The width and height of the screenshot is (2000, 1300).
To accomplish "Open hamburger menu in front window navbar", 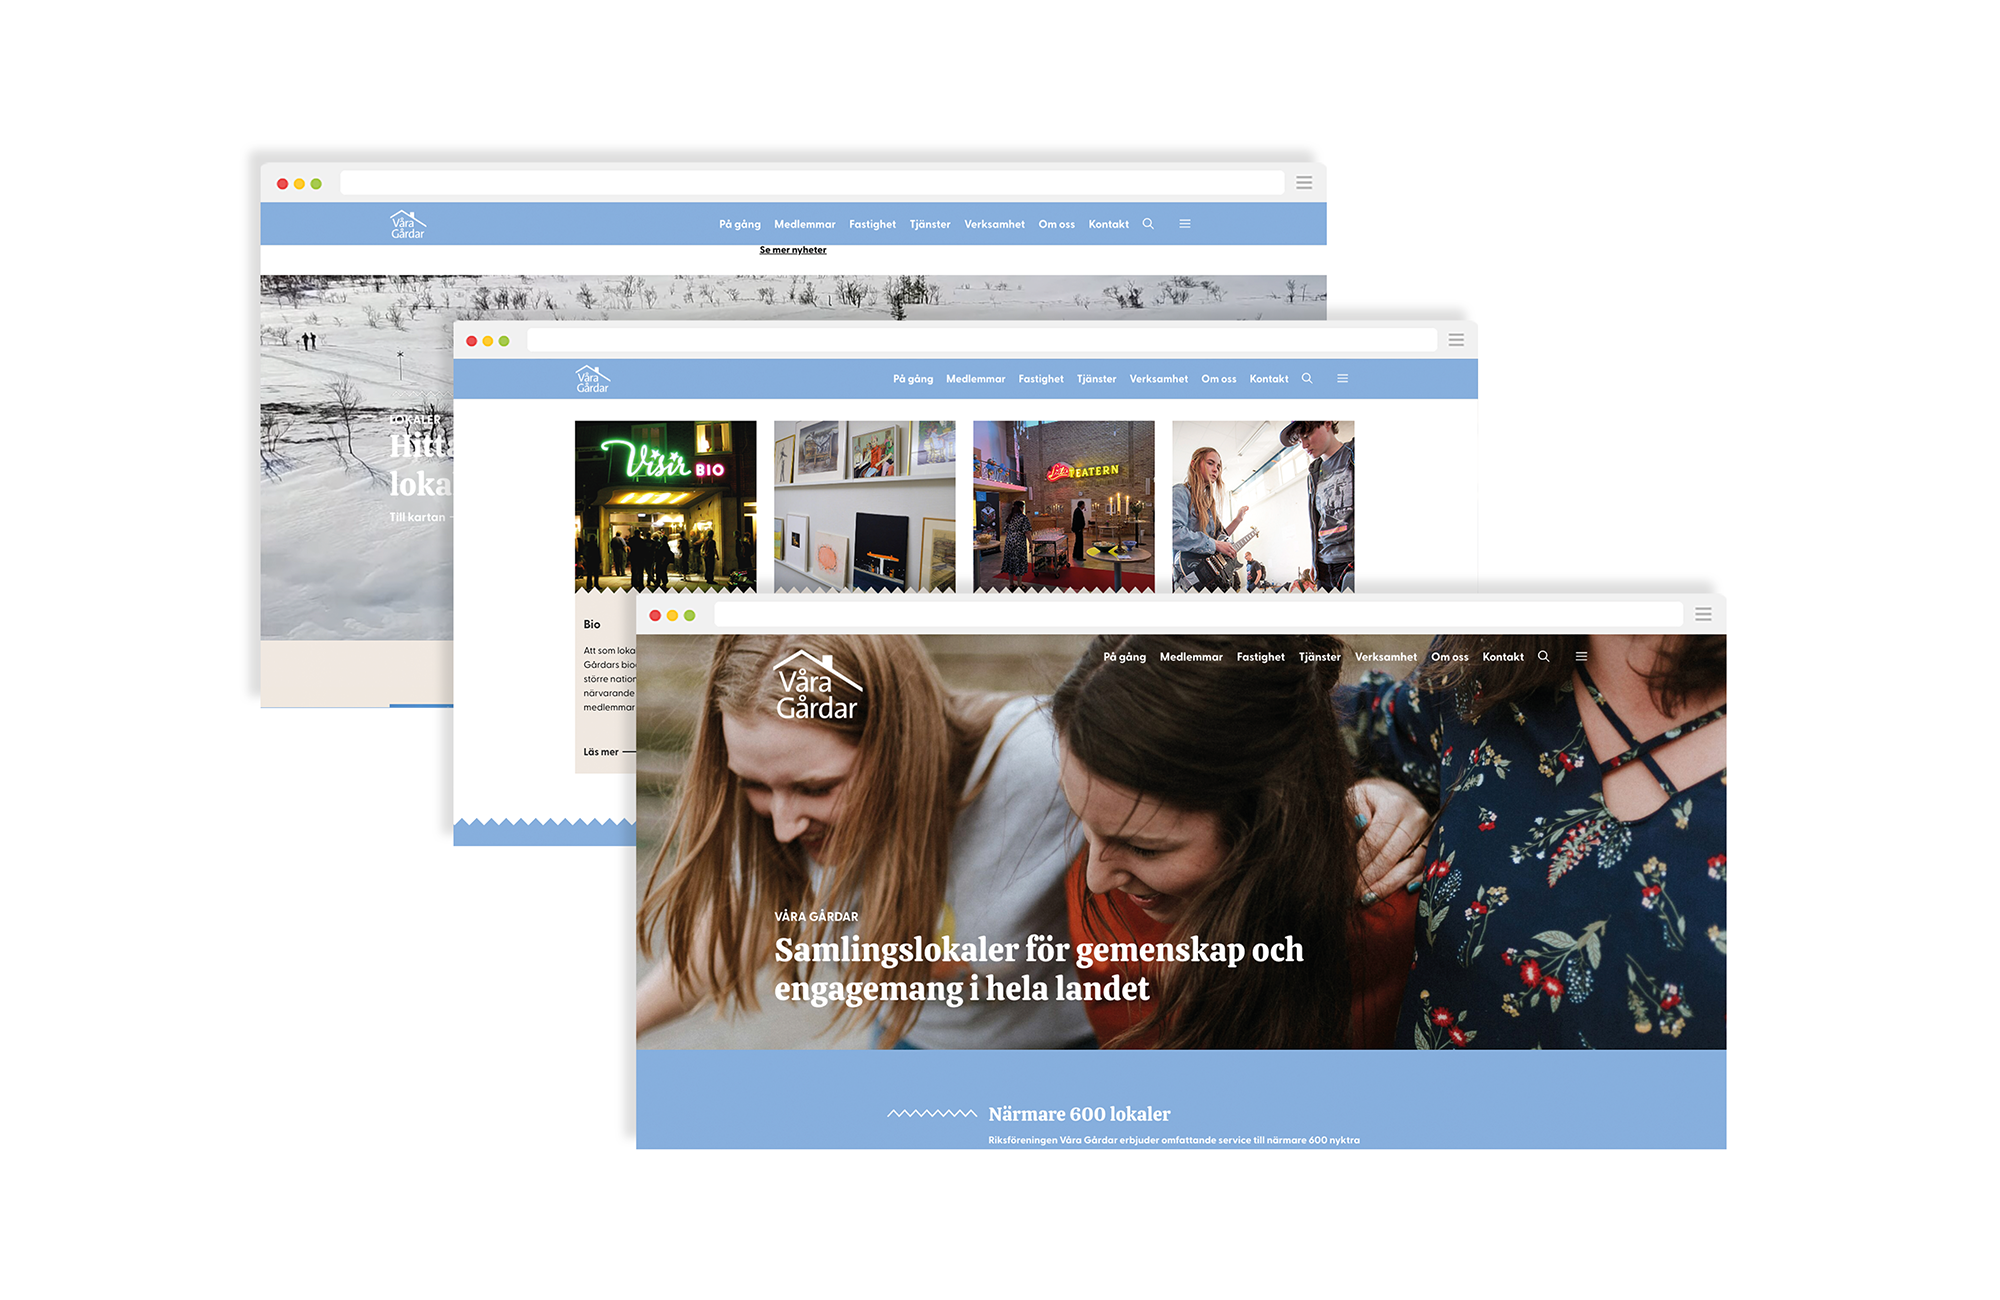I will (x=1581, y=657).
